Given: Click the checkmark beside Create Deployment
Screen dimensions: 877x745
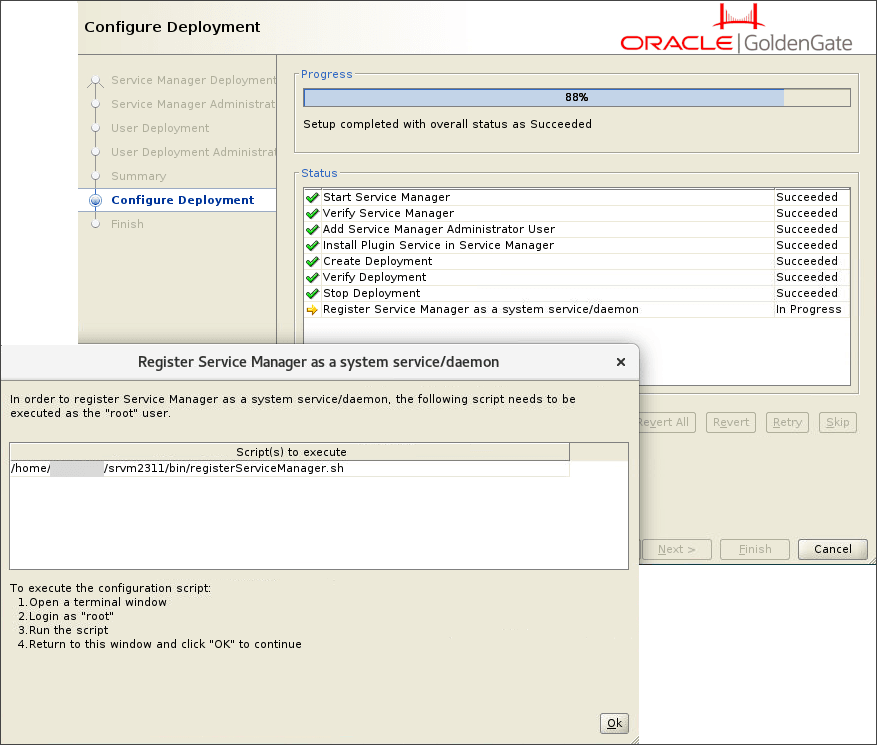Looking at the screenshot, I should pos(313,261).
